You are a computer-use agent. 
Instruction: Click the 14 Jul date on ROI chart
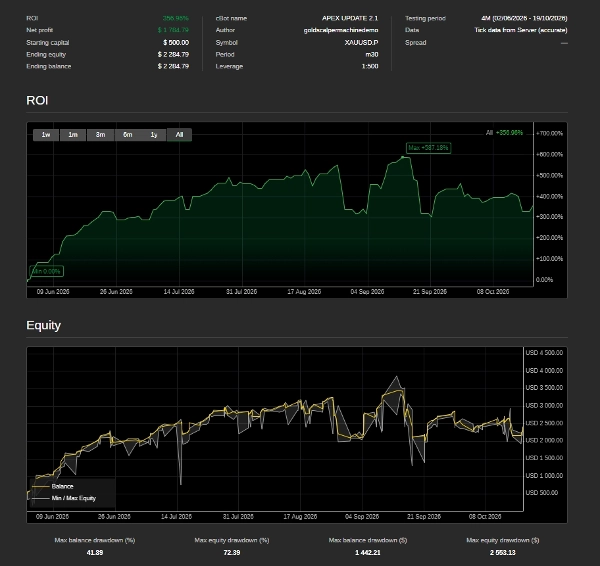(179, 292)
